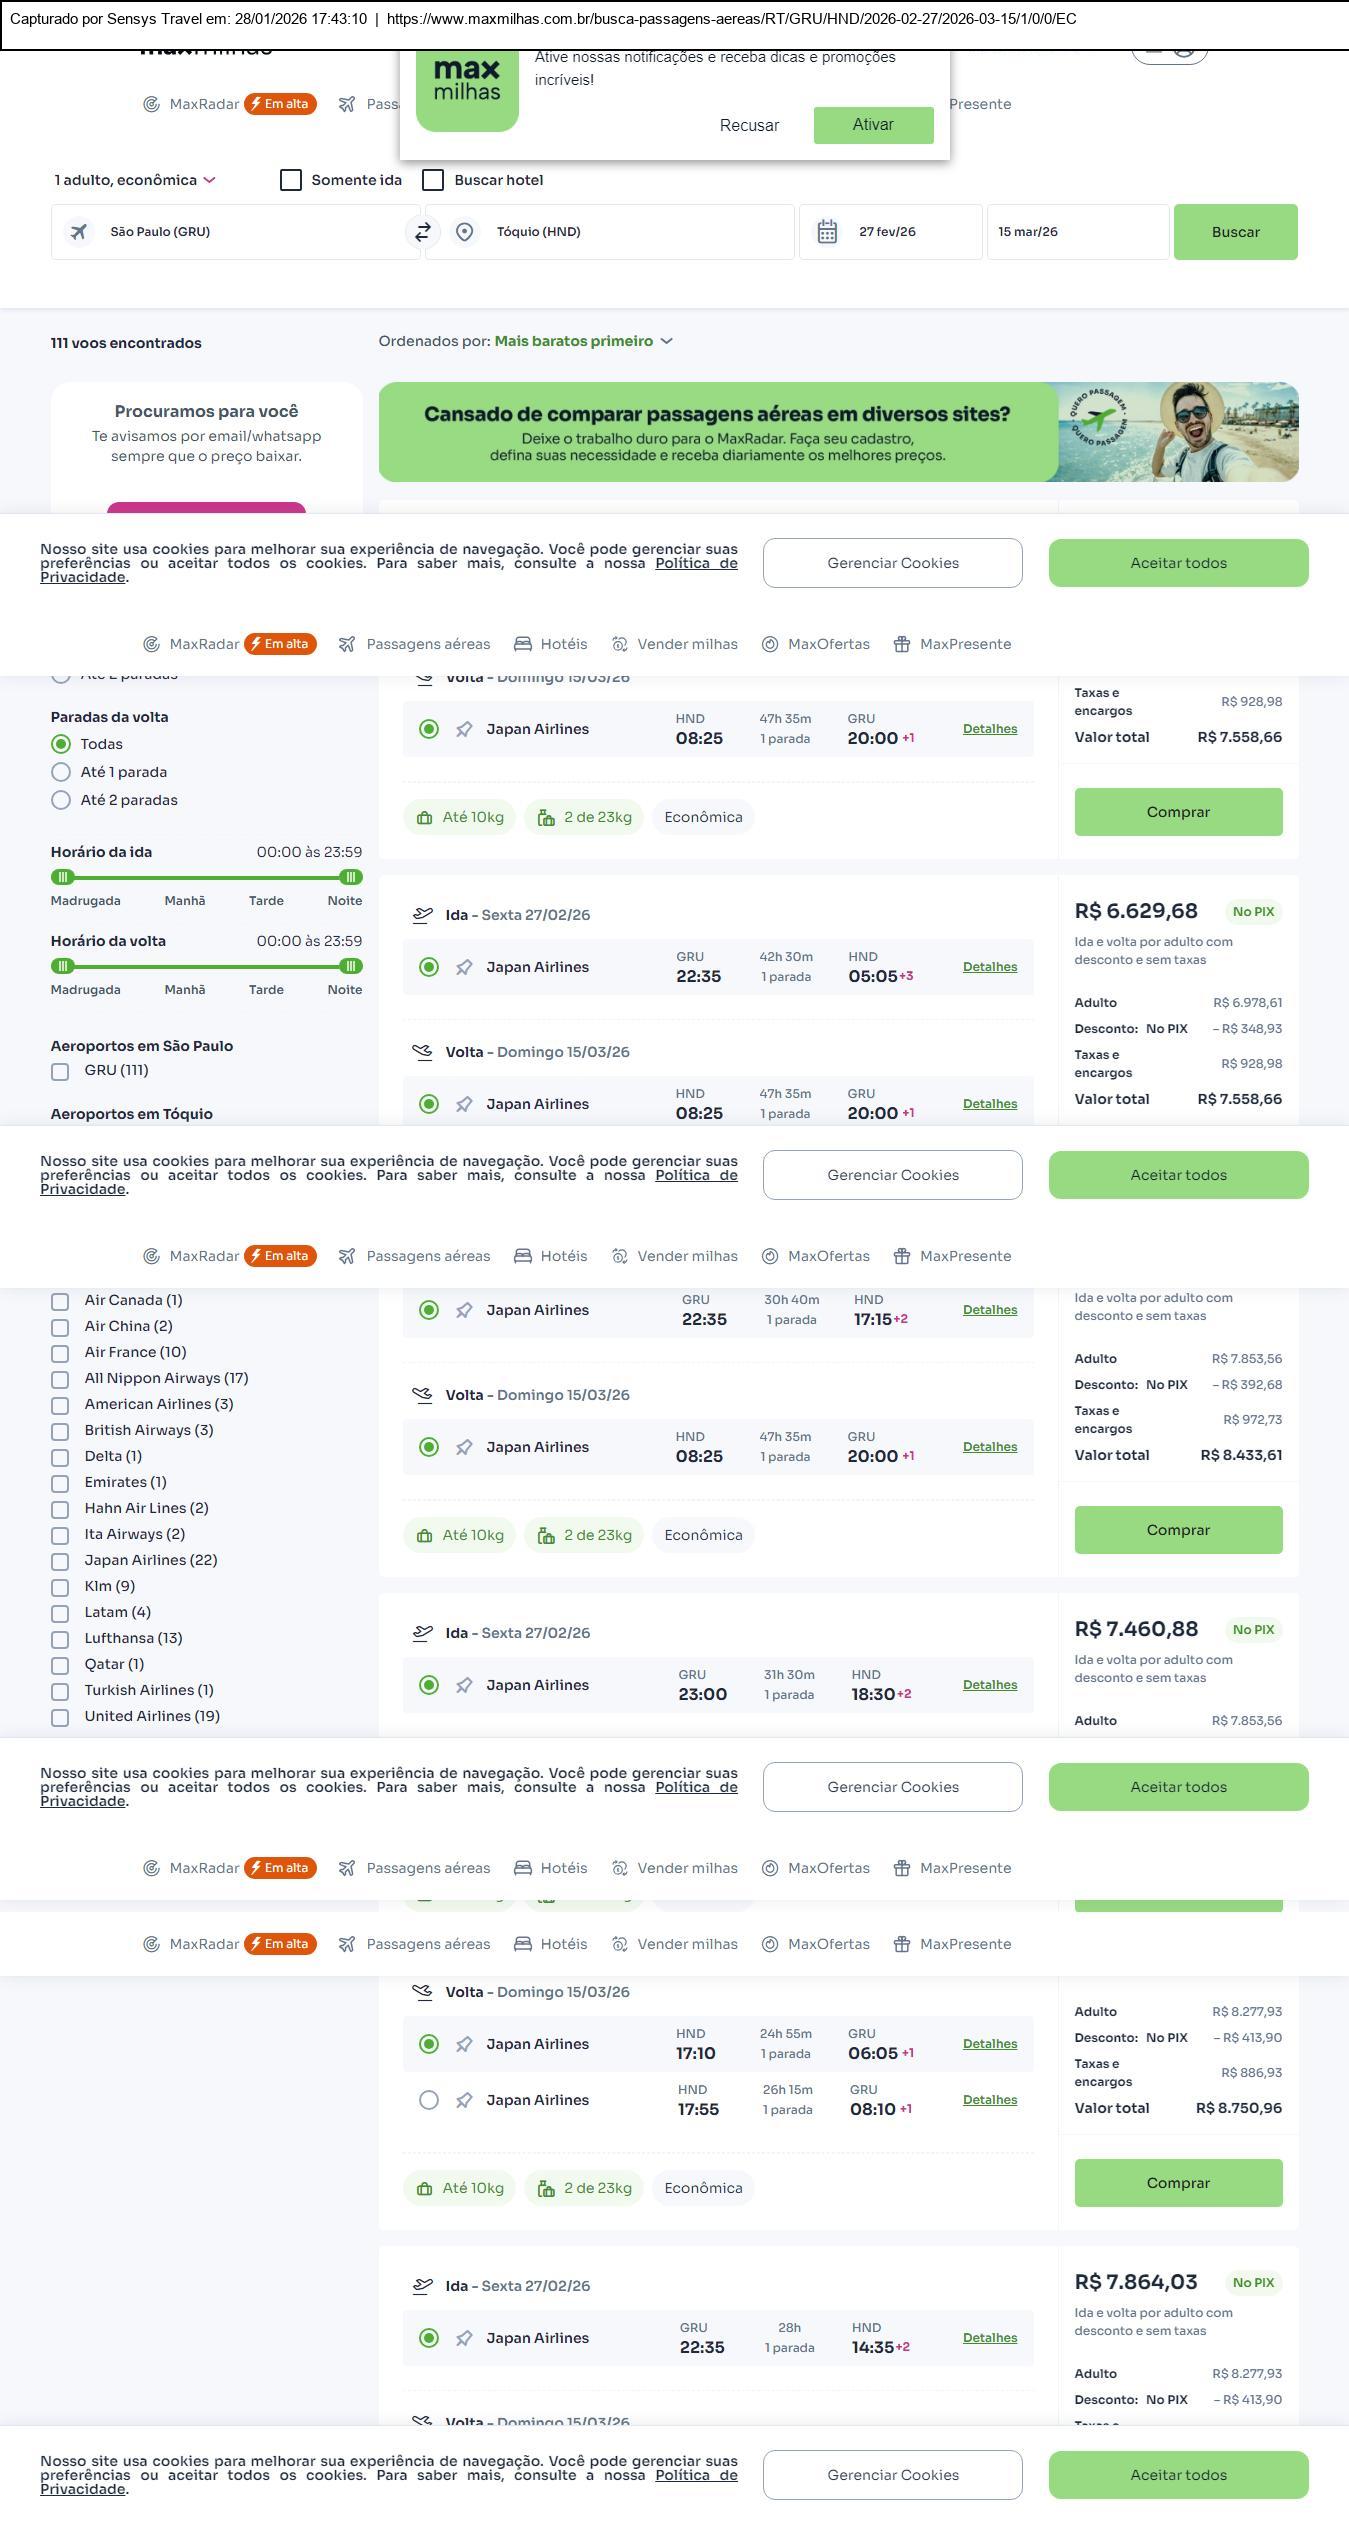Expand the Mais baratos primeiro sort dropdown

583,341
